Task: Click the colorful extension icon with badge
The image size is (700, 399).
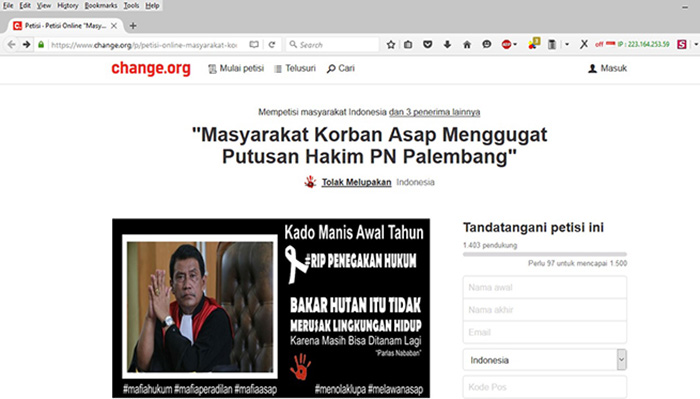Action: (x=533, y=44)
